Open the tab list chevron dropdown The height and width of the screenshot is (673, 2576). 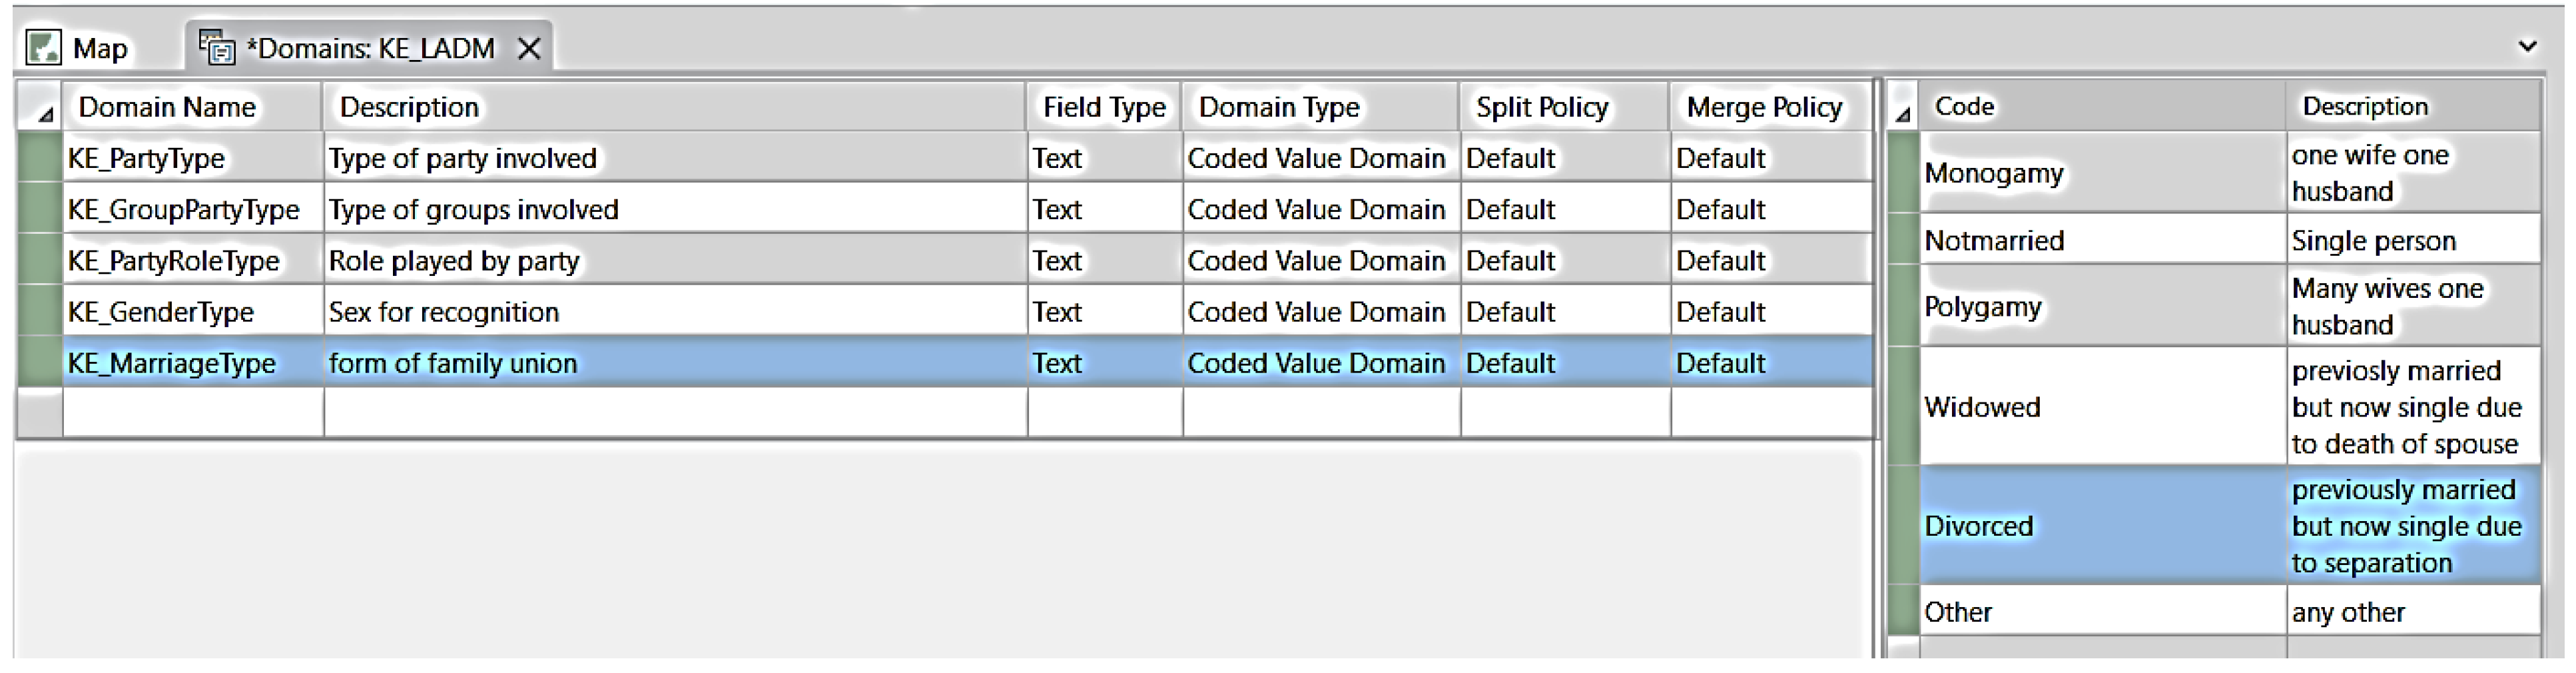2527,46
